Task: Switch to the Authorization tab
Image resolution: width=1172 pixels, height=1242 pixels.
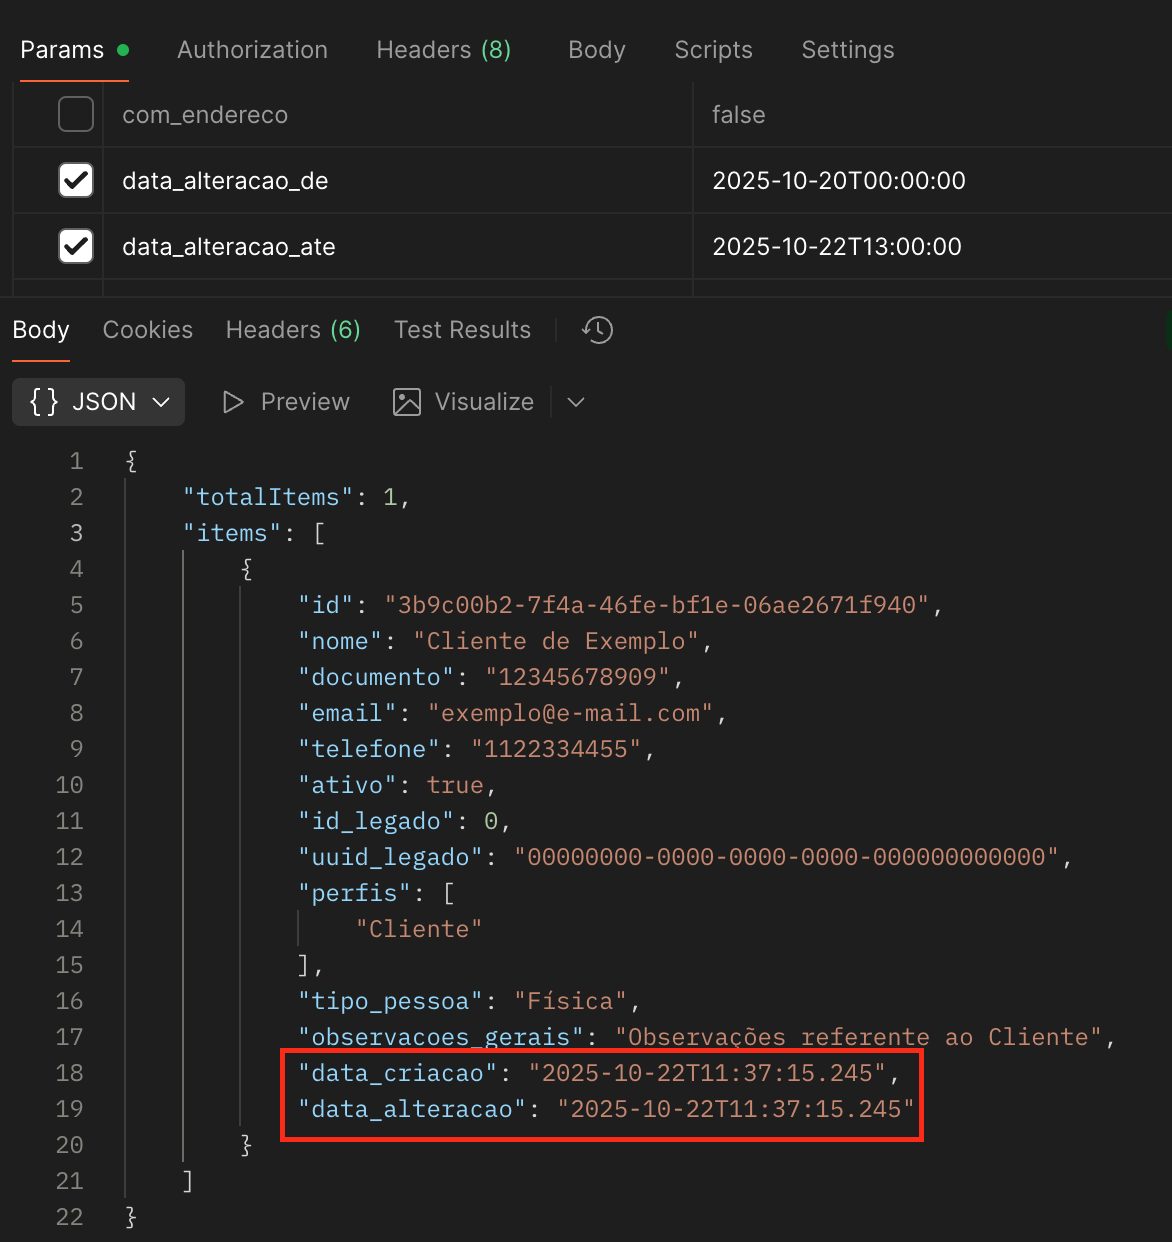Action: (252, 49)
